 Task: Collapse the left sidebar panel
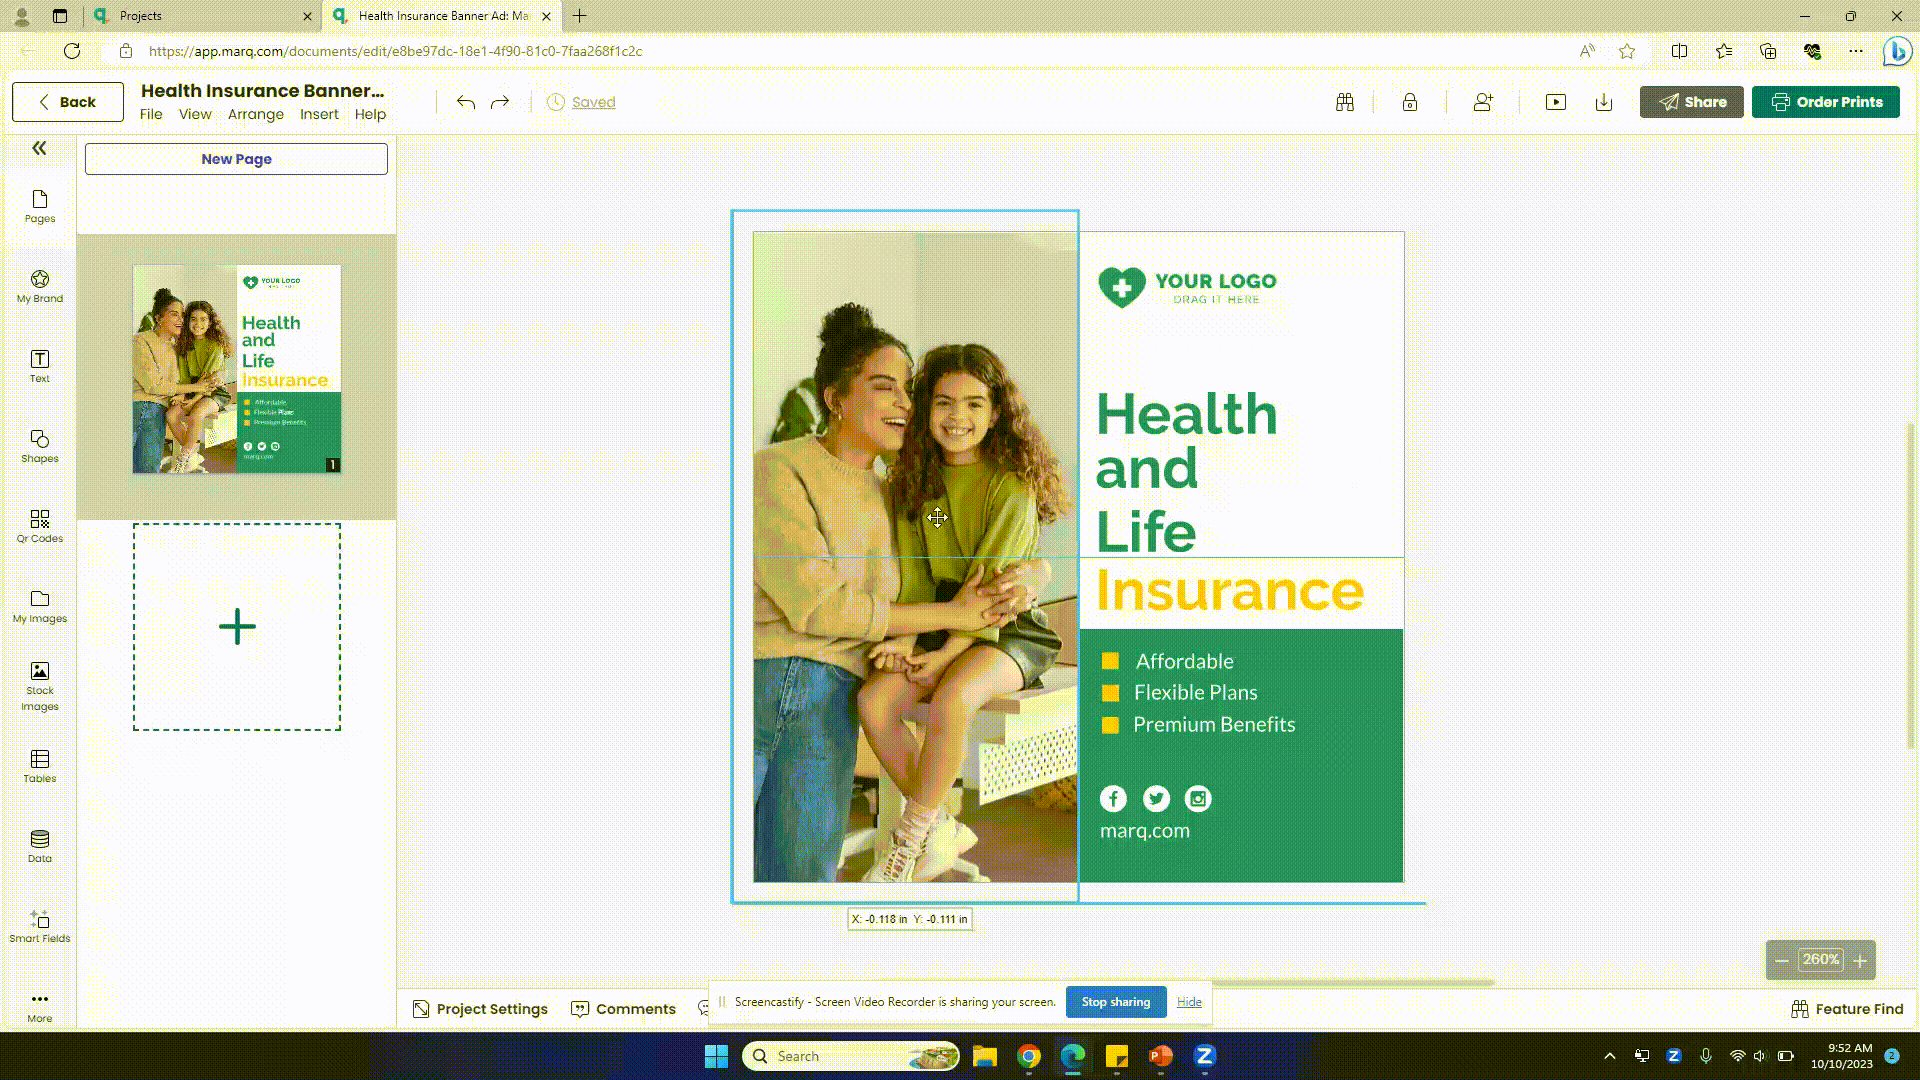(39, 148)
